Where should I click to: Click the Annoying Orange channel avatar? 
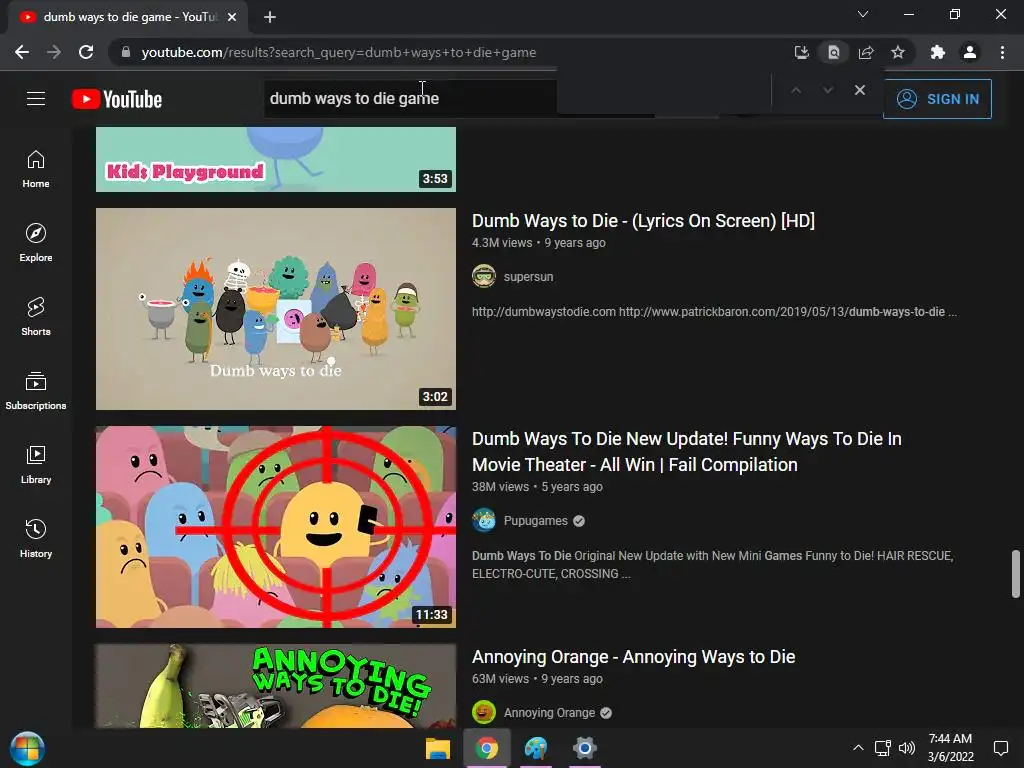pos(484,712)
